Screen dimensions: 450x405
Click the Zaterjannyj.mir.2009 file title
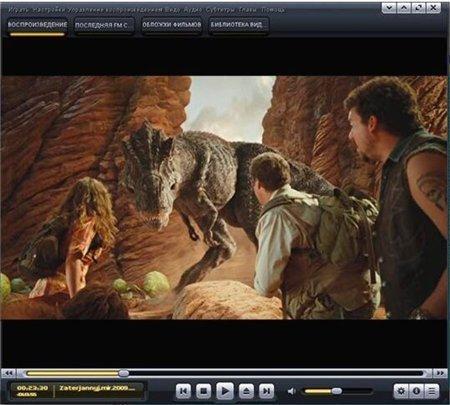point(97,388)
